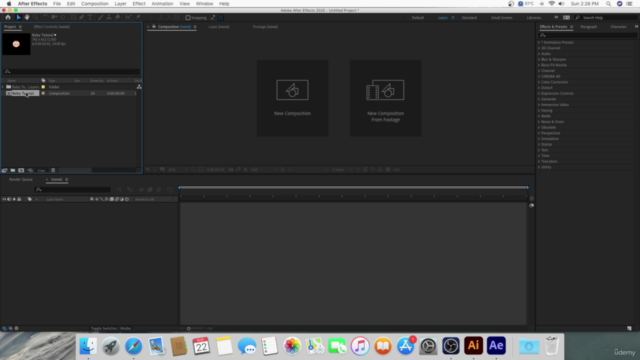Viewport: 640px width, 360px height.
Task: Click the Project panel search field
Action: click(x=72, y=71)
